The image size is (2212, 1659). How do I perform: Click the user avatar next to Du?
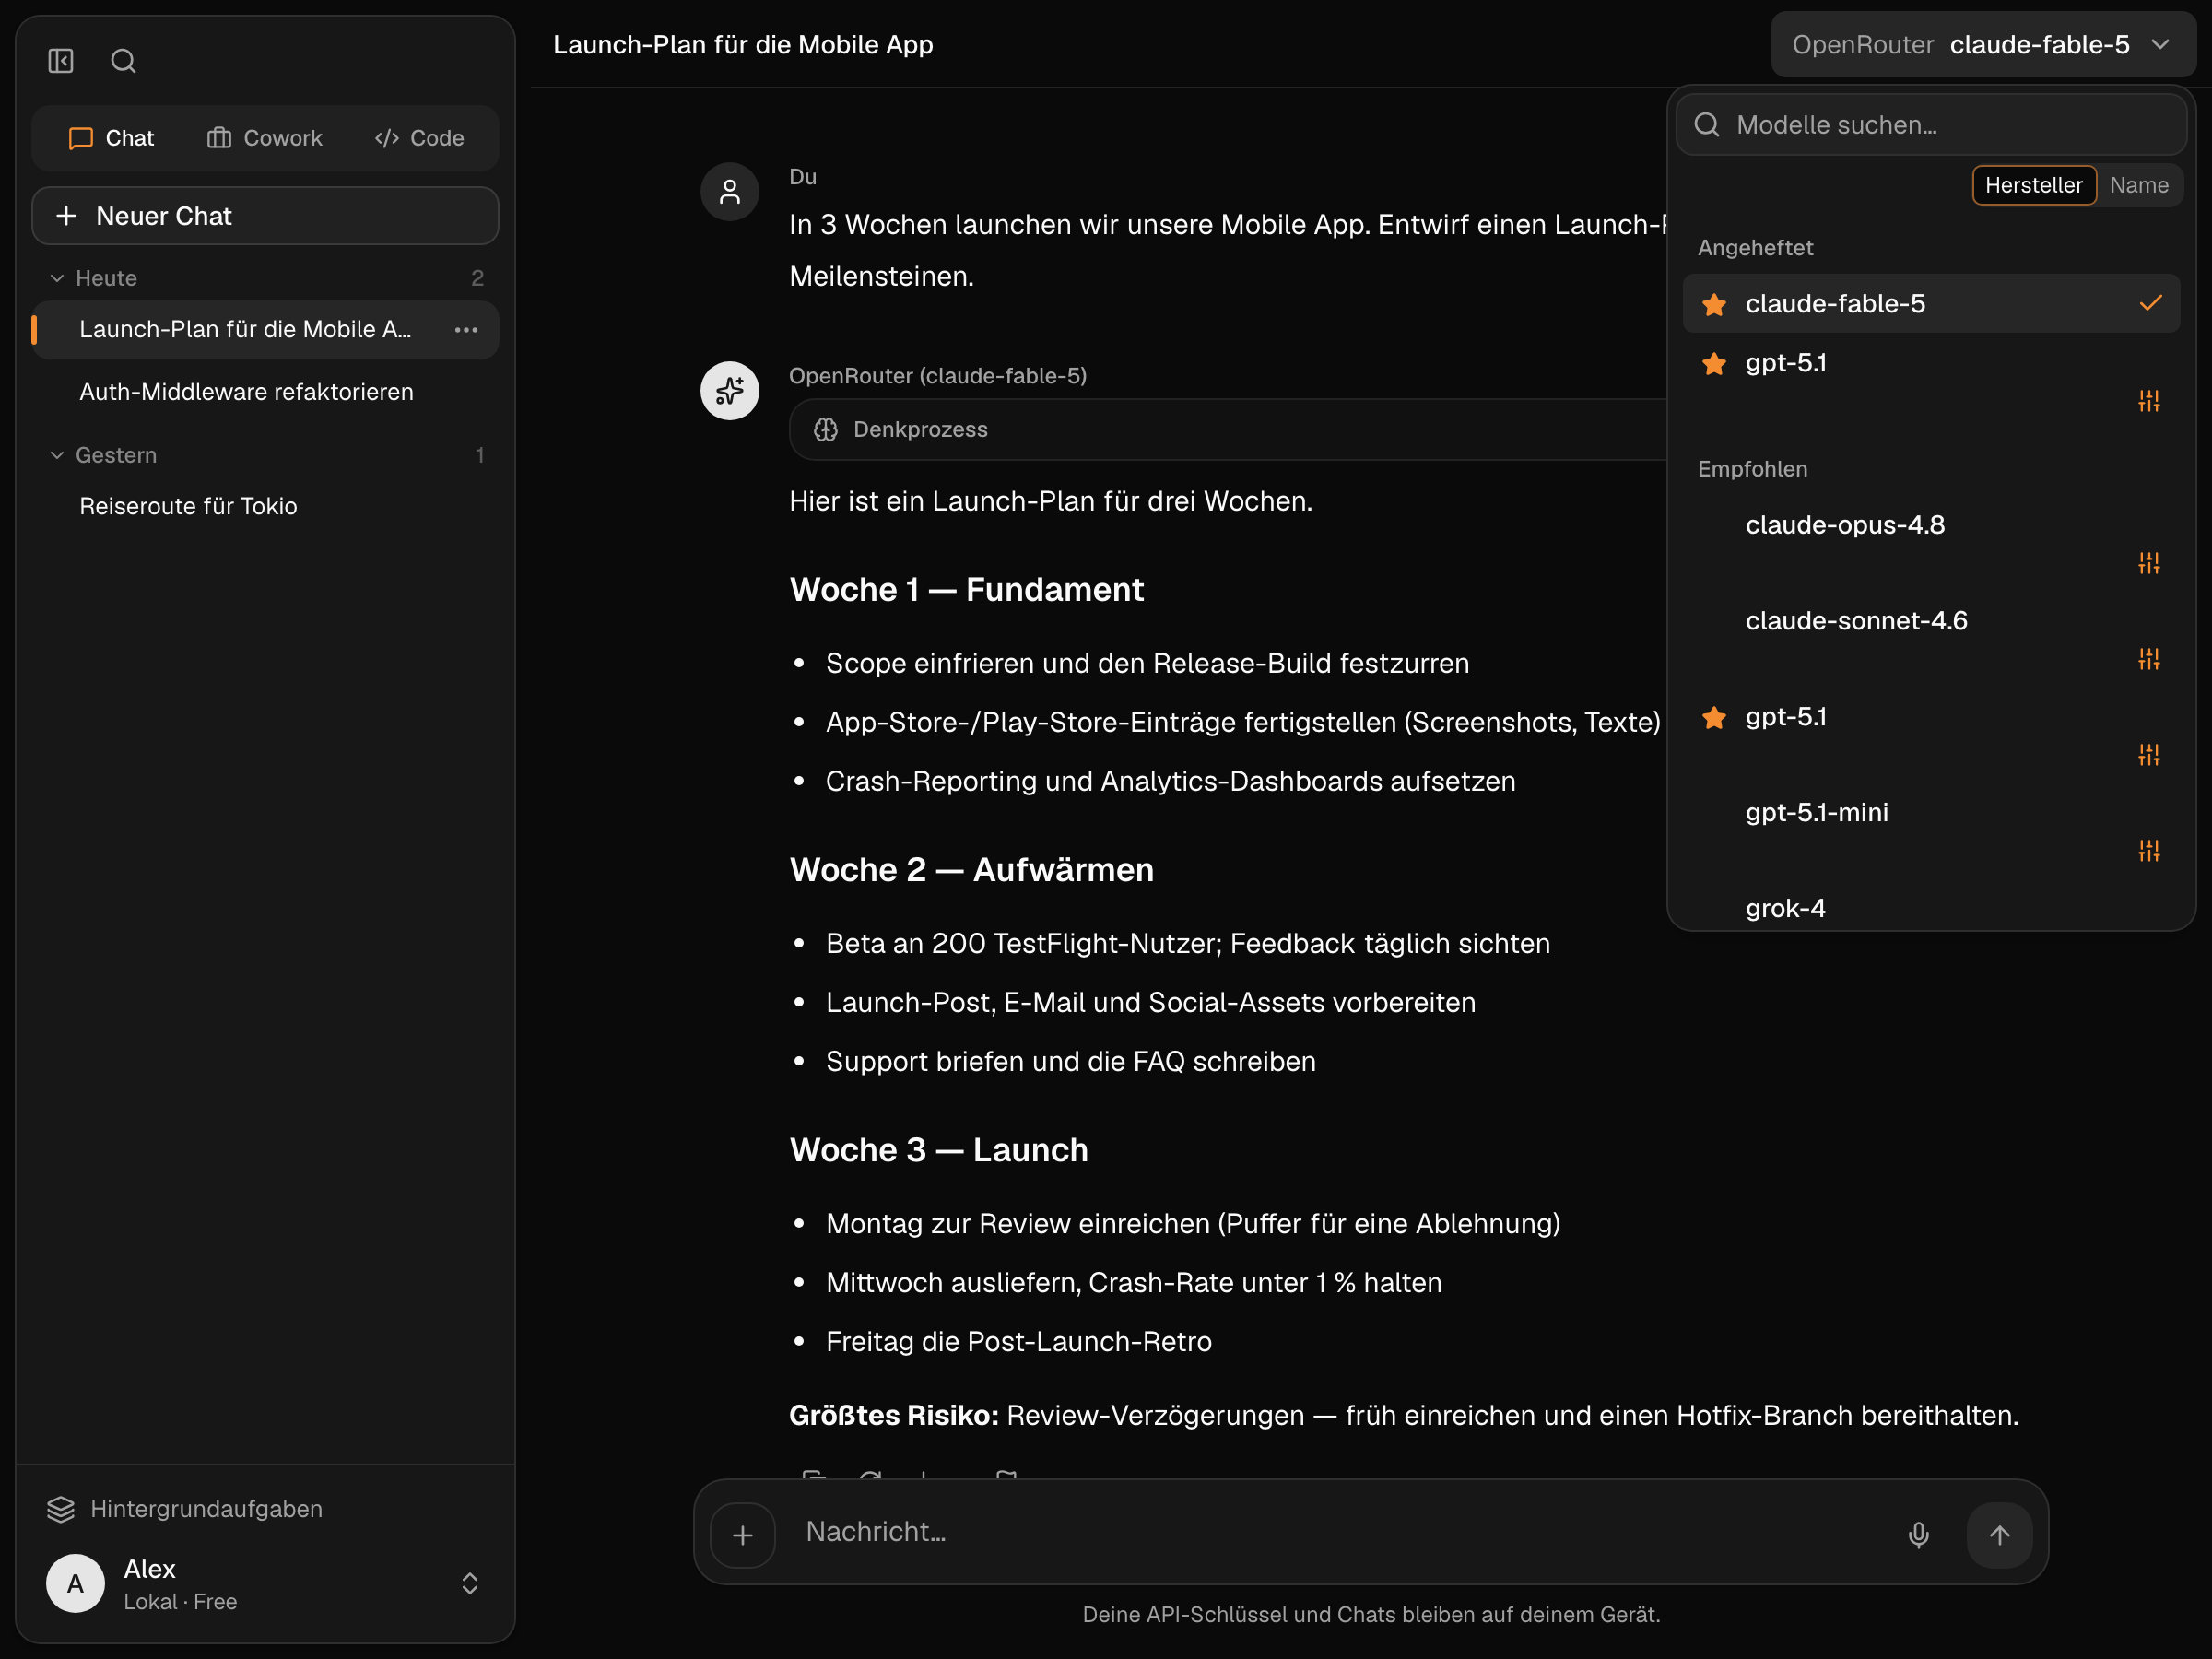730,192
